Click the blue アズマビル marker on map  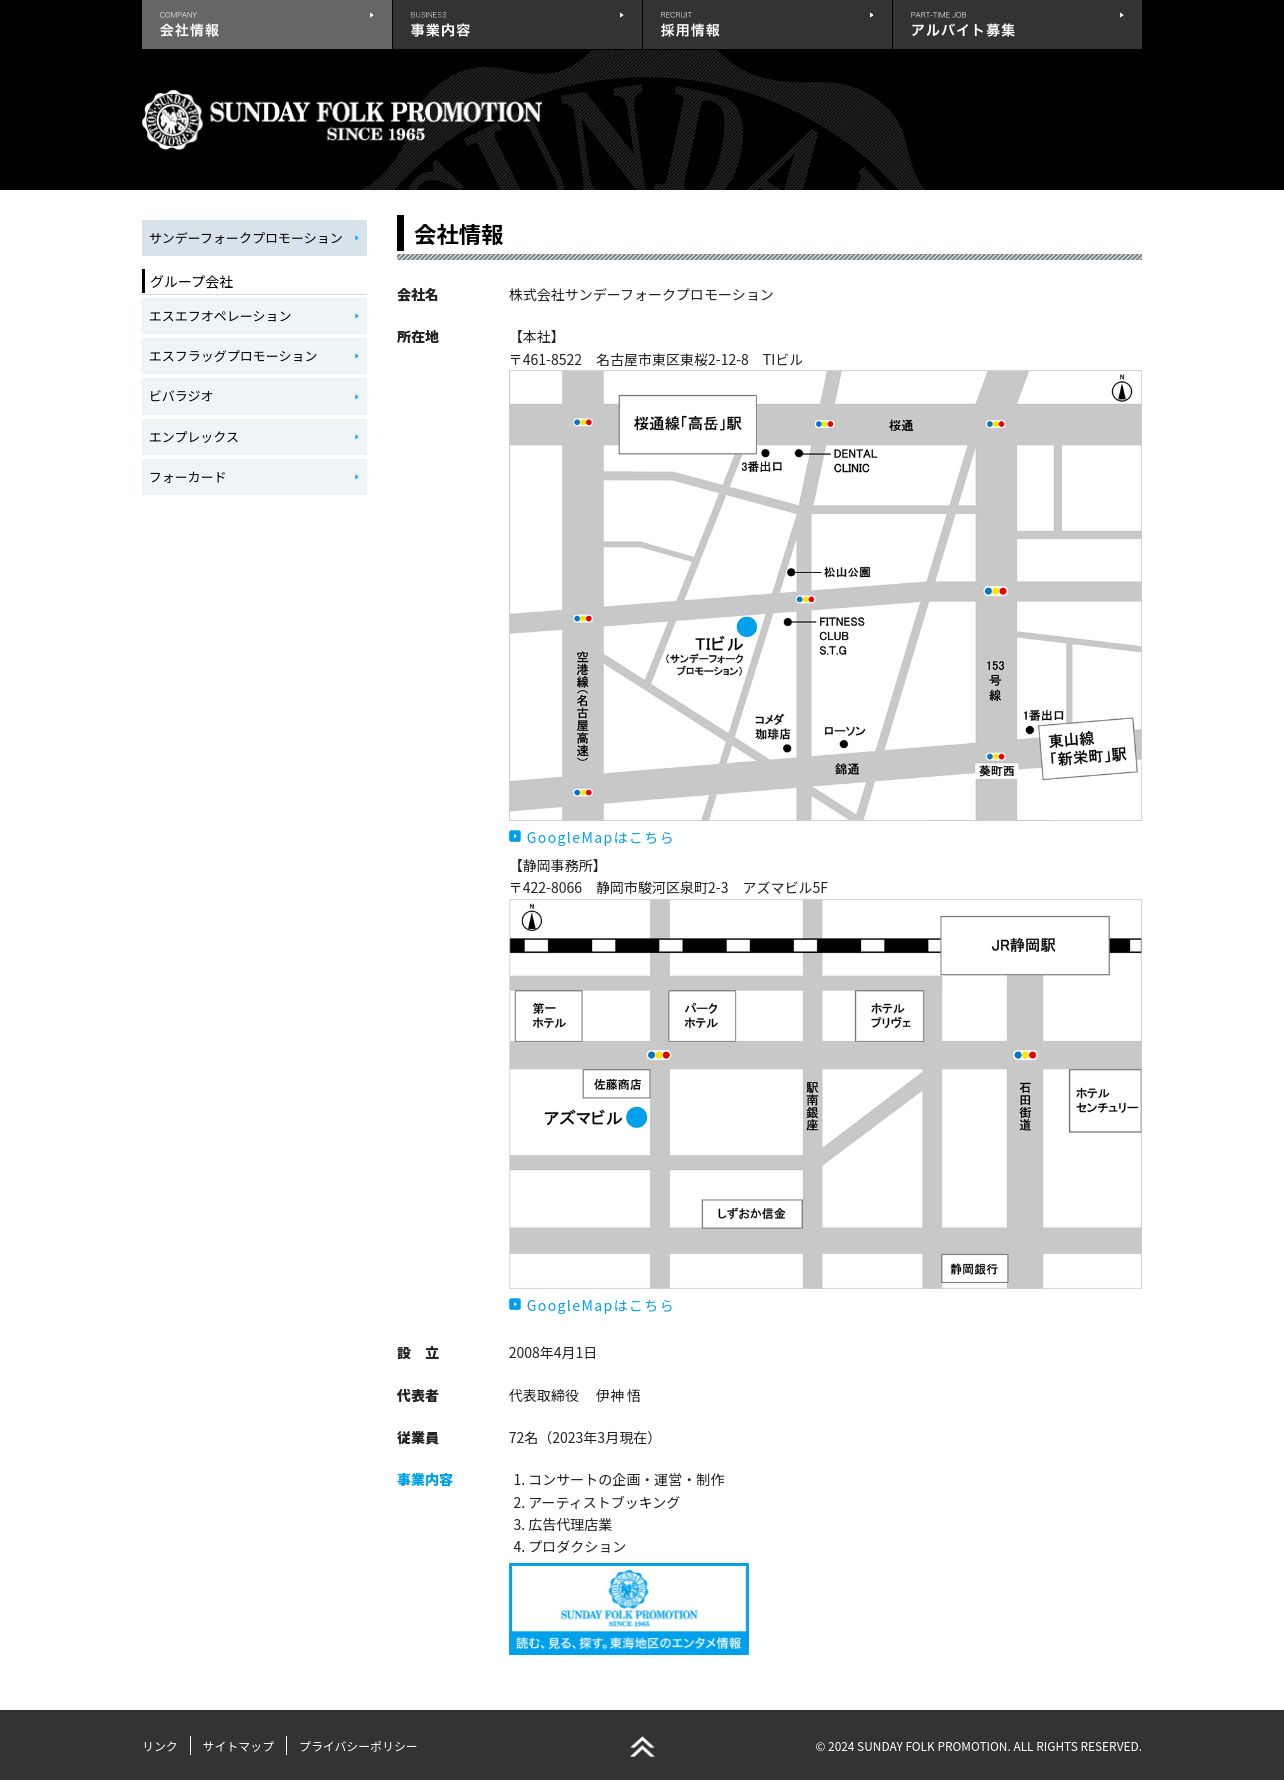(x=637, y=1118)
